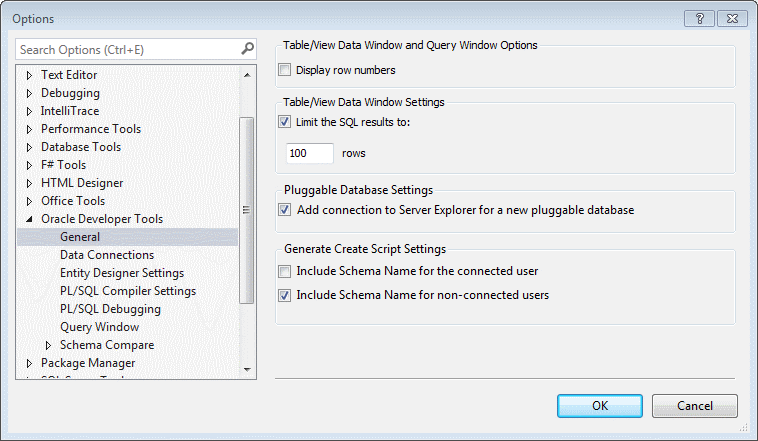This screenshot has width=758, height=441.
Task: Toggle Add connection to Server Explorer option
Action: click(285, 210)
